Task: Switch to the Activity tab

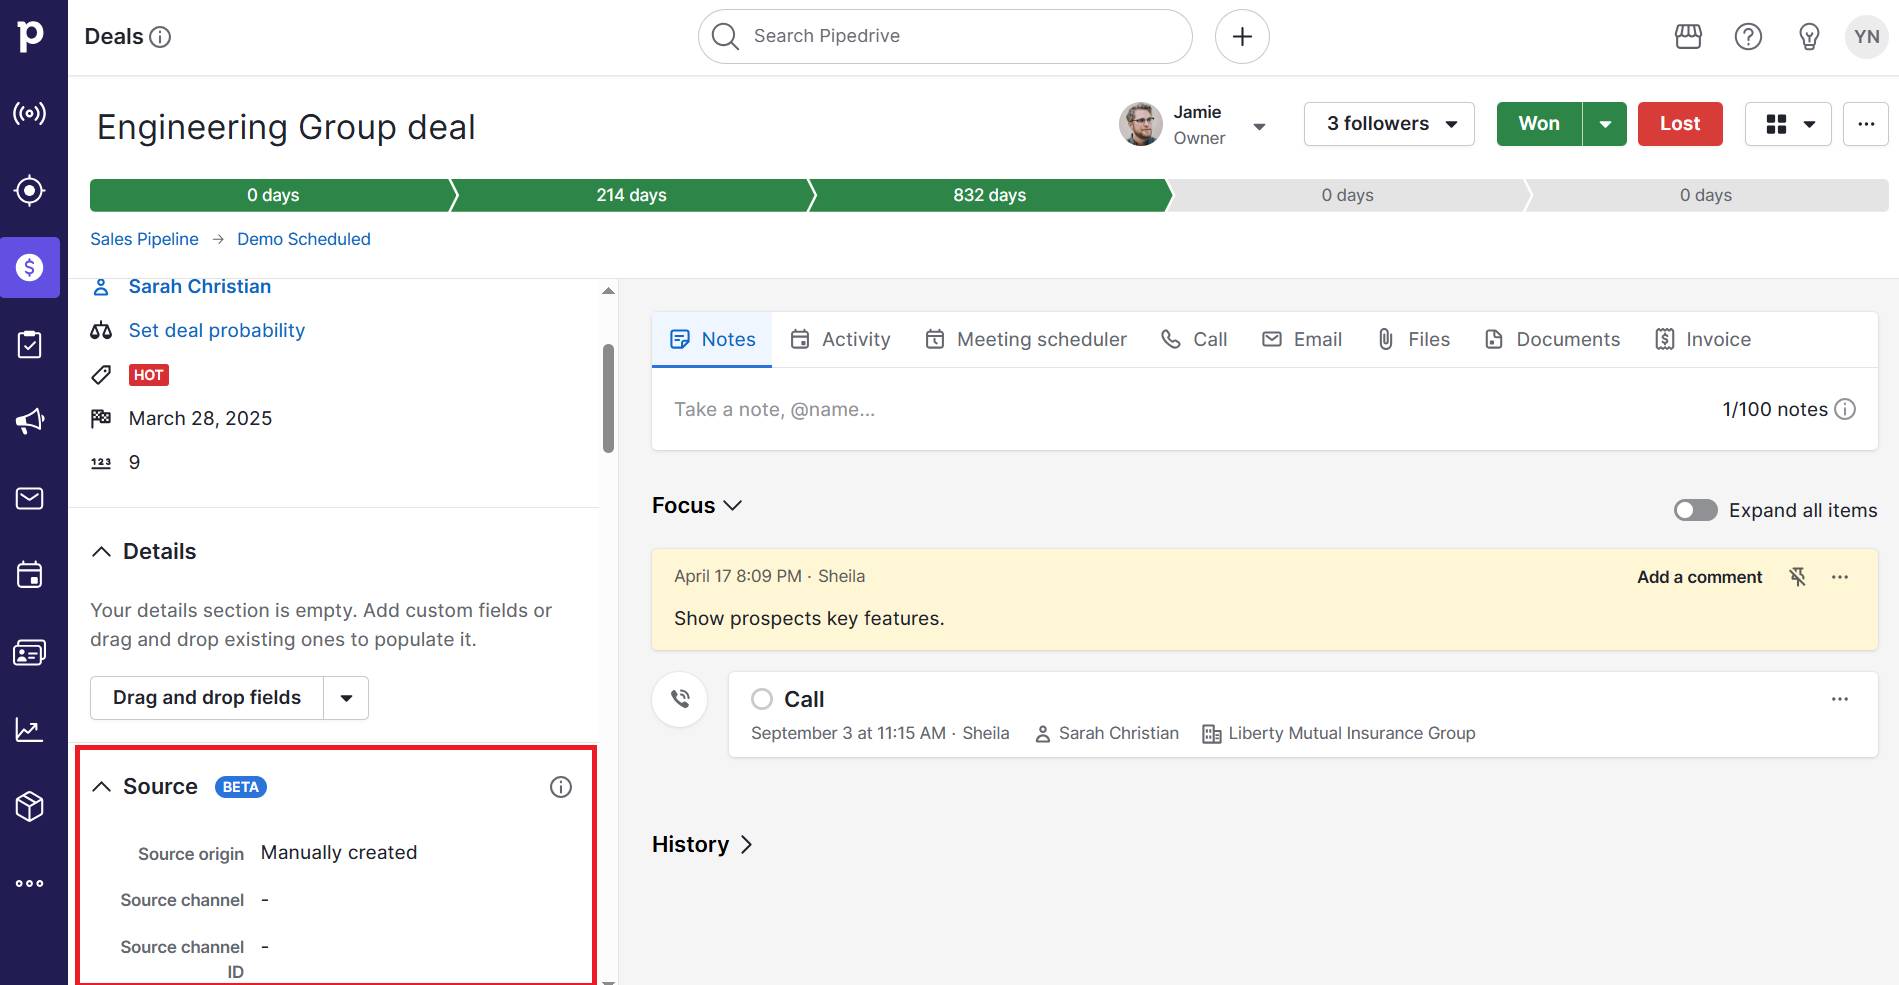Action: tap(840, 340)
